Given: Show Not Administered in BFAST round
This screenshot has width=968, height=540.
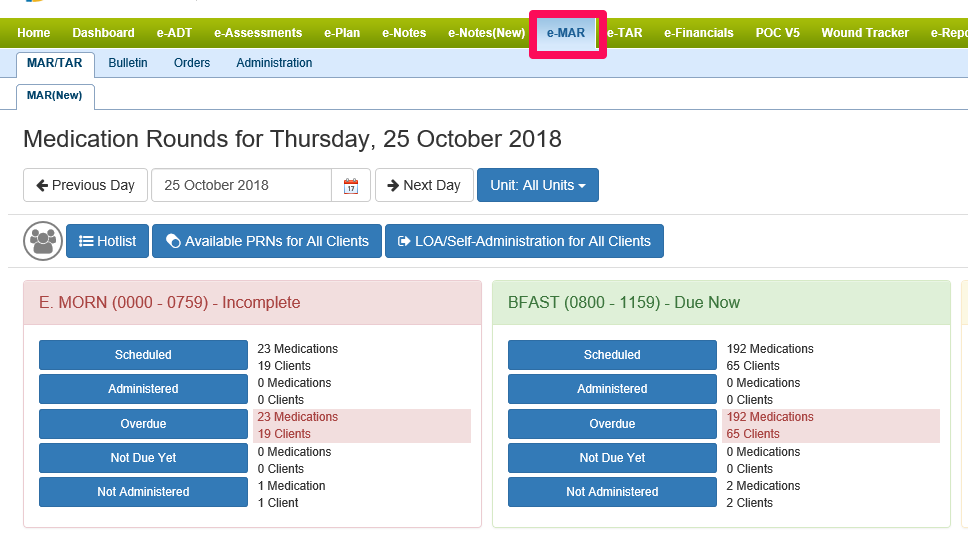Looking at the screenshot, I should point(612,492).
